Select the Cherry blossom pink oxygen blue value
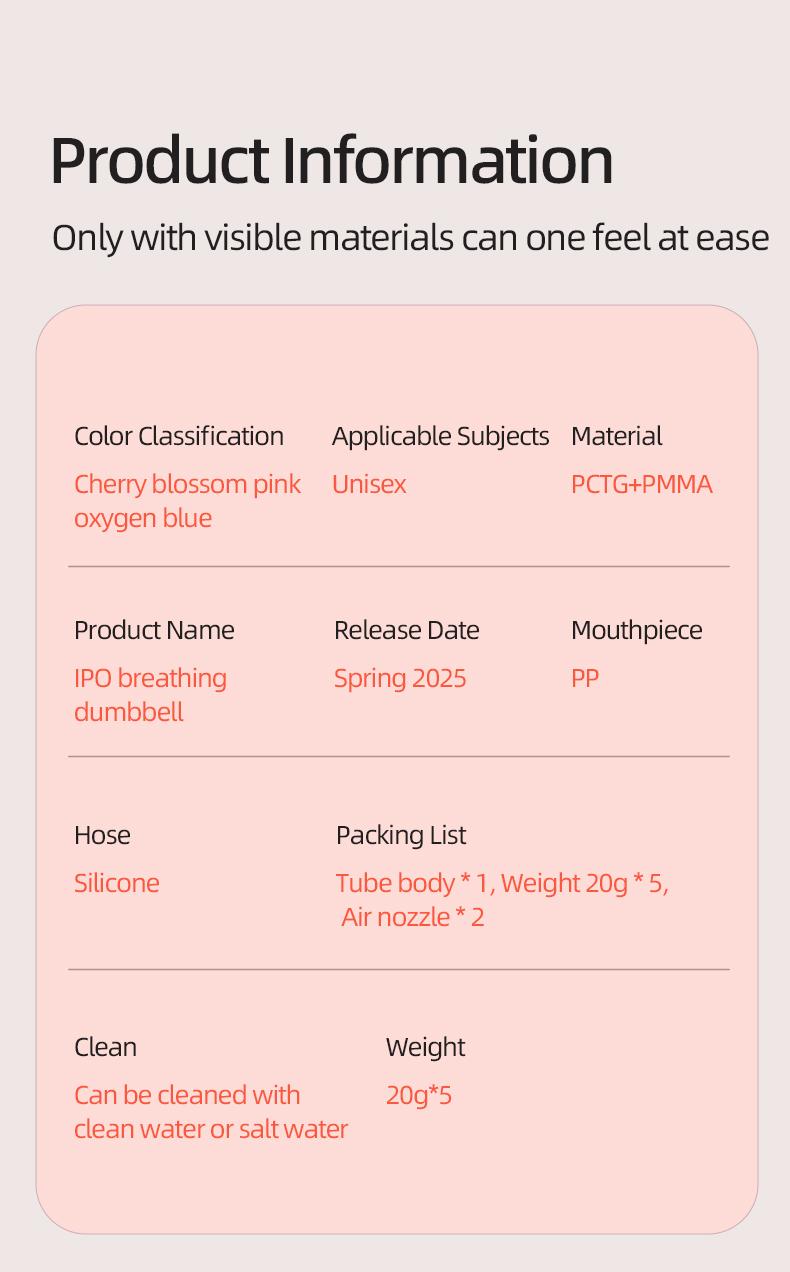Viewport: 790px width, 1272px height. tap(187, 500)
